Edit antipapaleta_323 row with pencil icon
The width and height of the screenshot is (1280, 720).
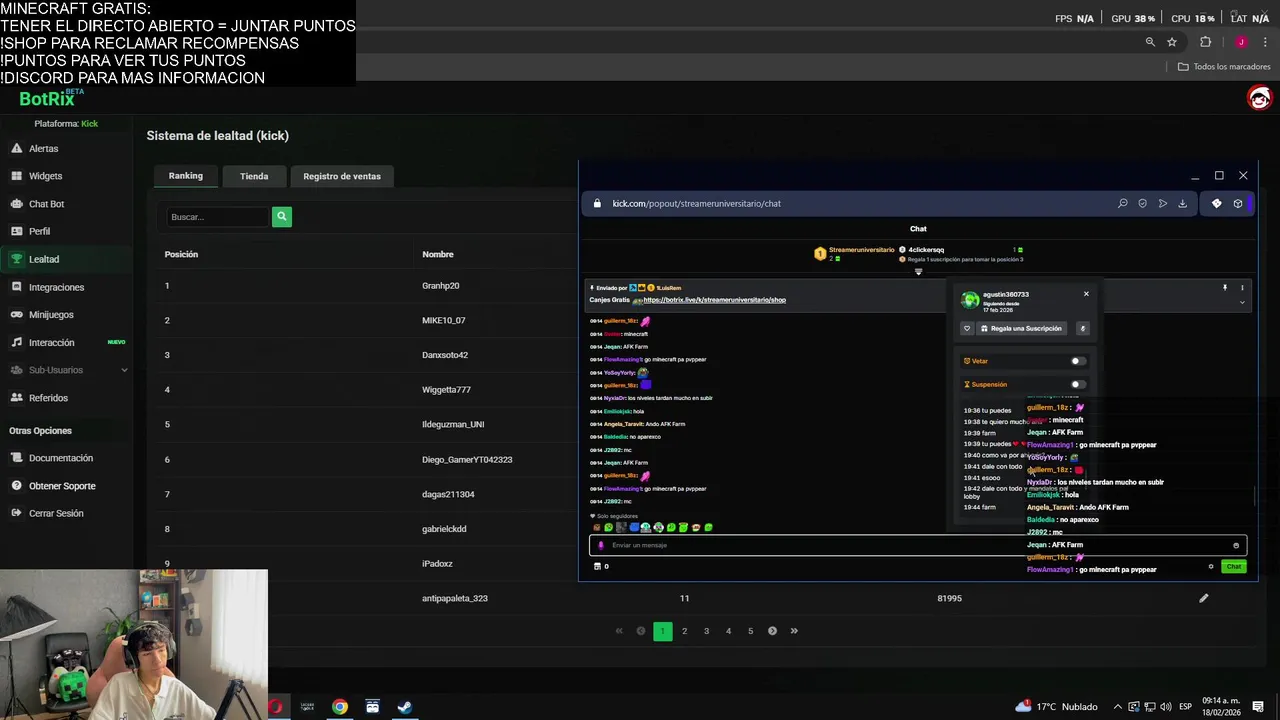(x=1203, y=598)
